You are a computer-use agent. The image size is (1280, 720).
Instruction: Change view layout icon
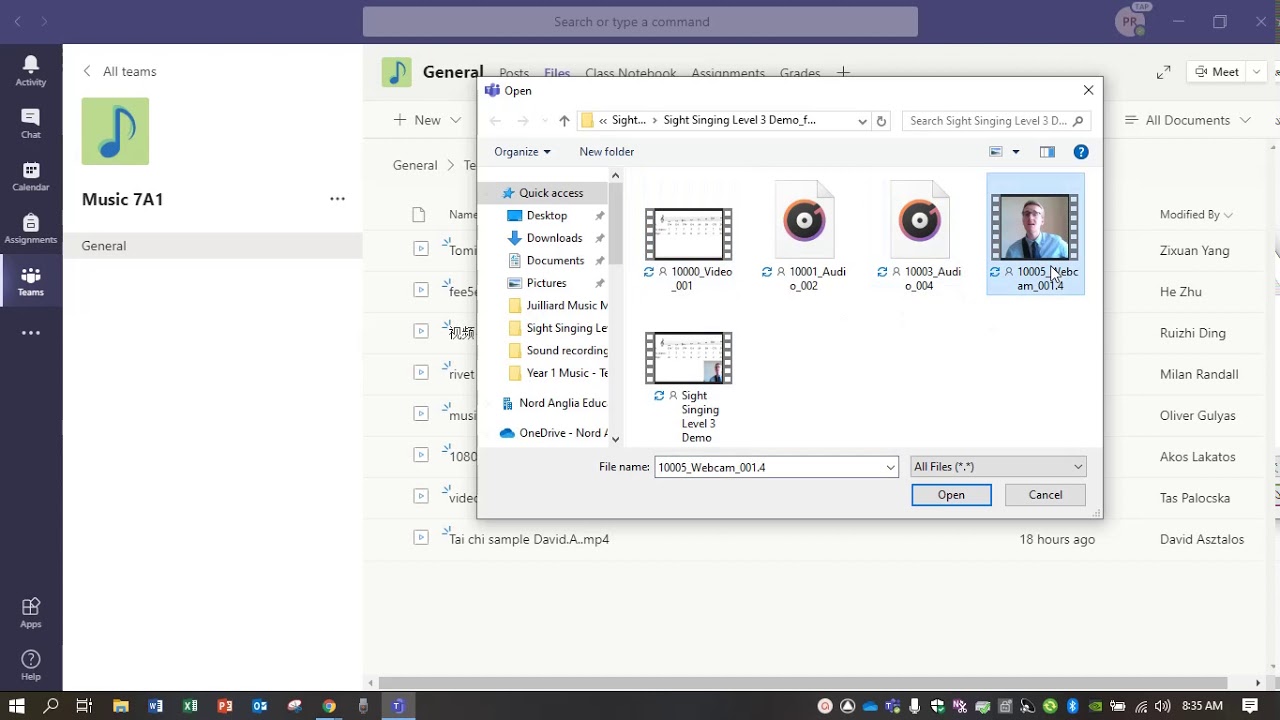tap(996, 152)
